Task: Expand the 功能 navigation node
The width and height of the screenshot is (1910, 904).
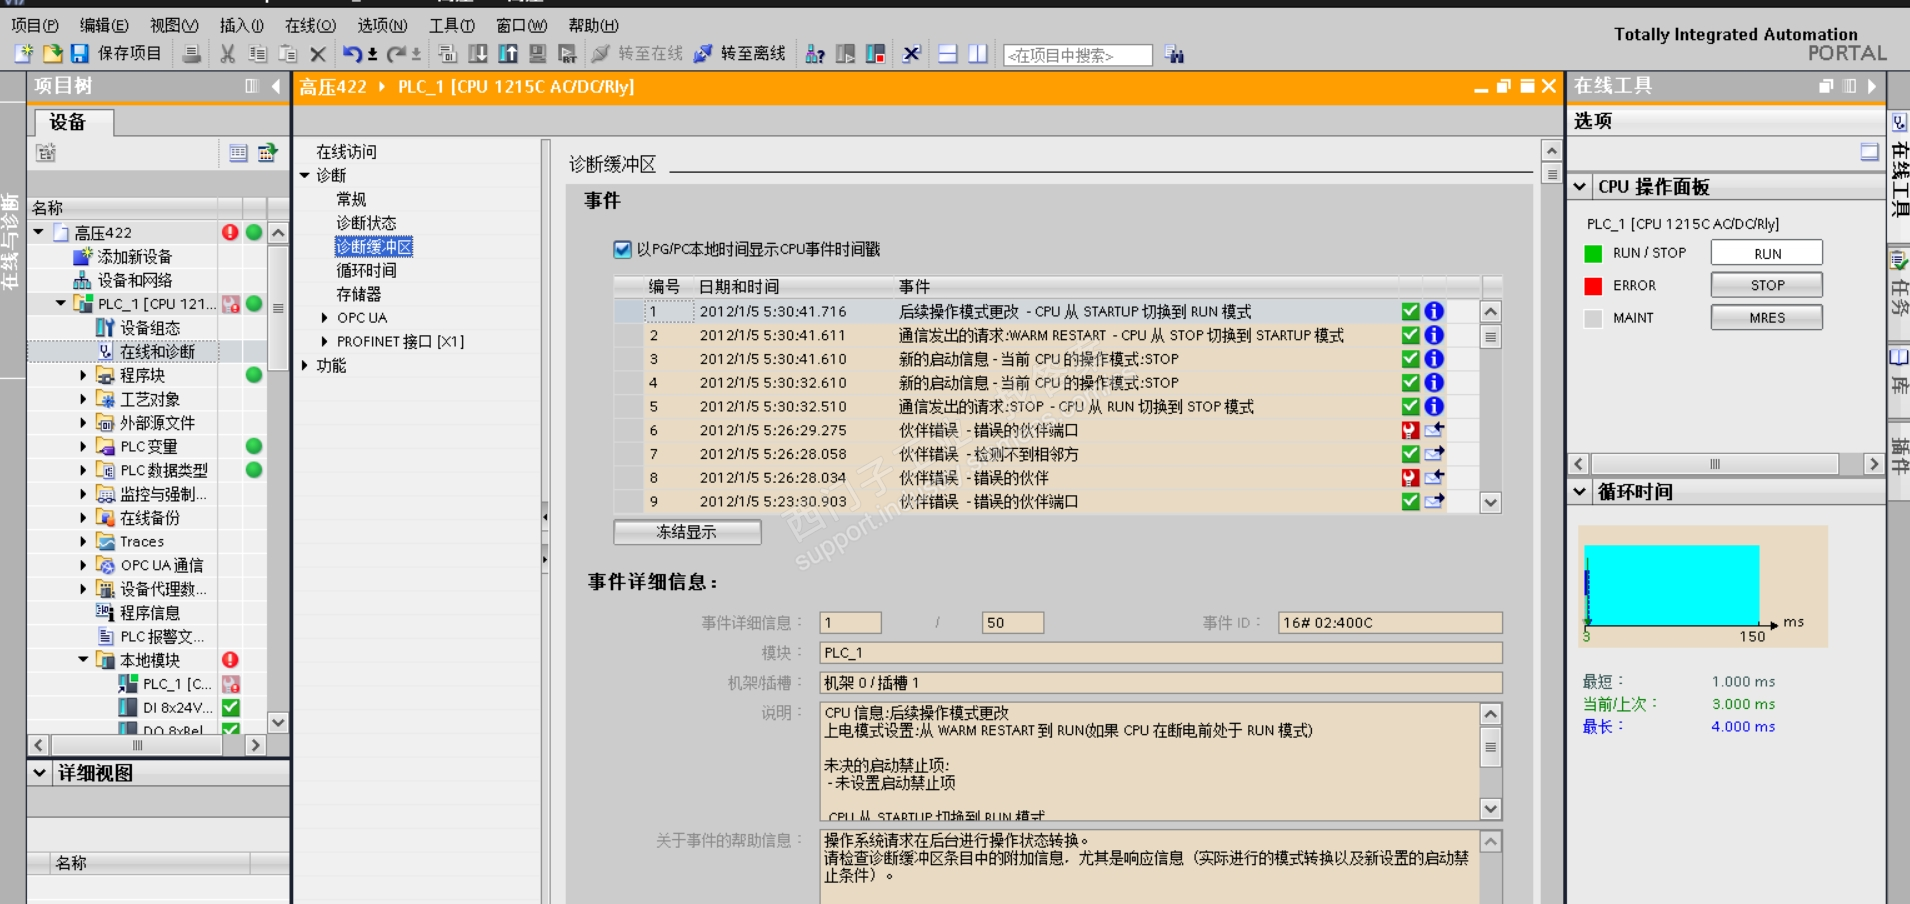Action: 305,366
